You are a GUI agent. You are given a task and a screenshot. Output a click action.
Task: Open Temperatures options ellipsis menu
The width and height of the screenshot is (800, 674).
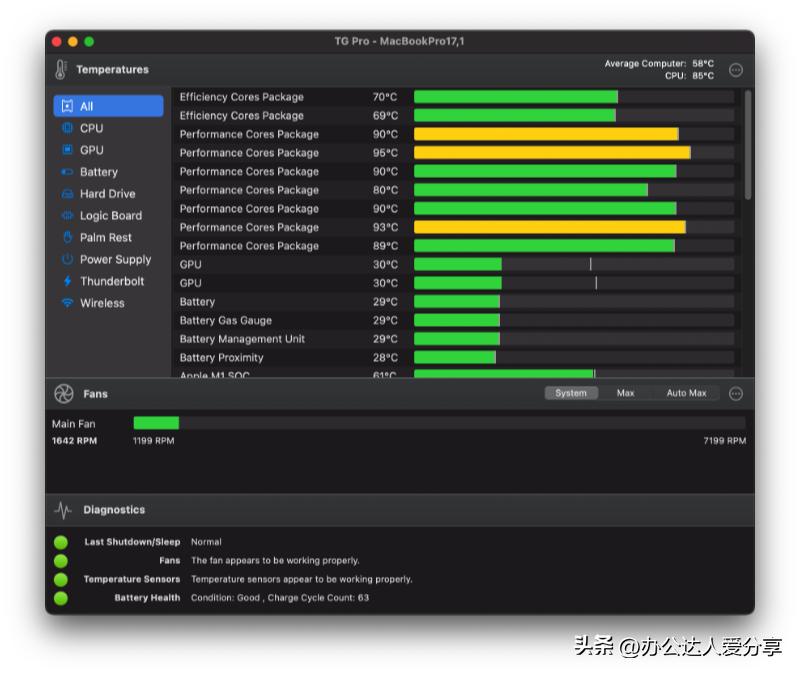(x=736, y=70)
